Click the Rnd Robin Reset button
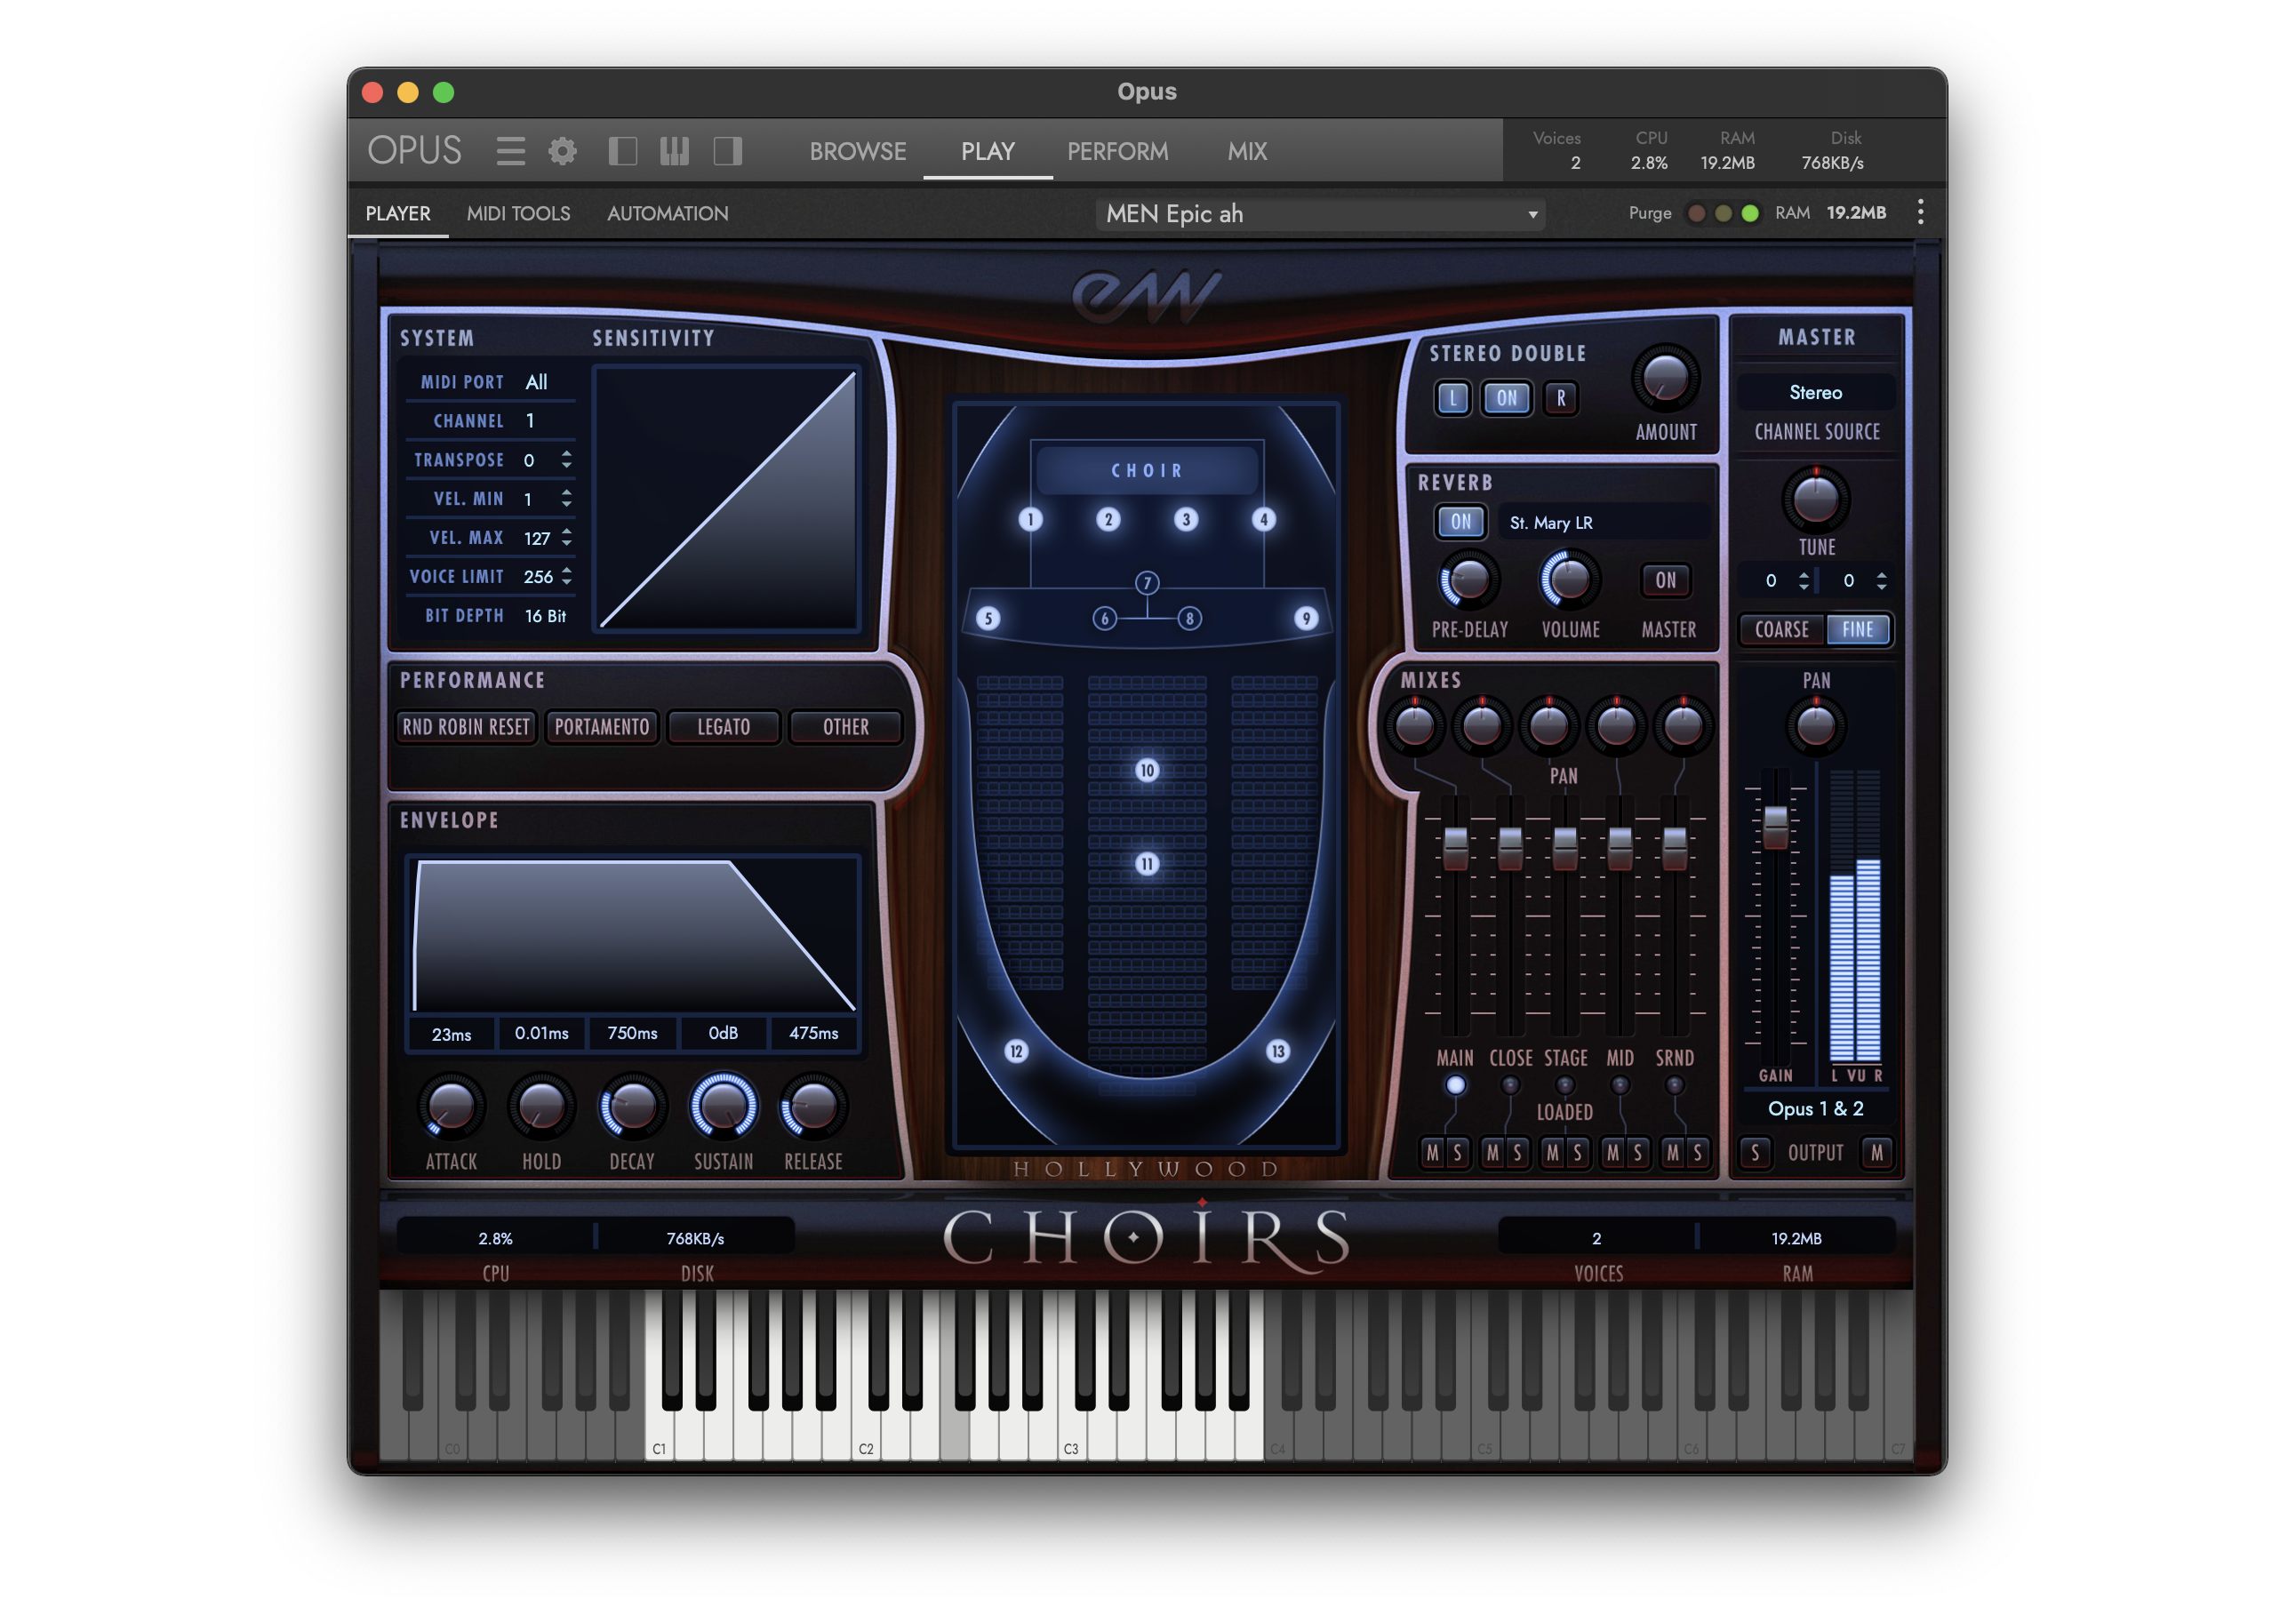Image resolution: width=2296 pixels, height=1607 pixels. (465, 727)
